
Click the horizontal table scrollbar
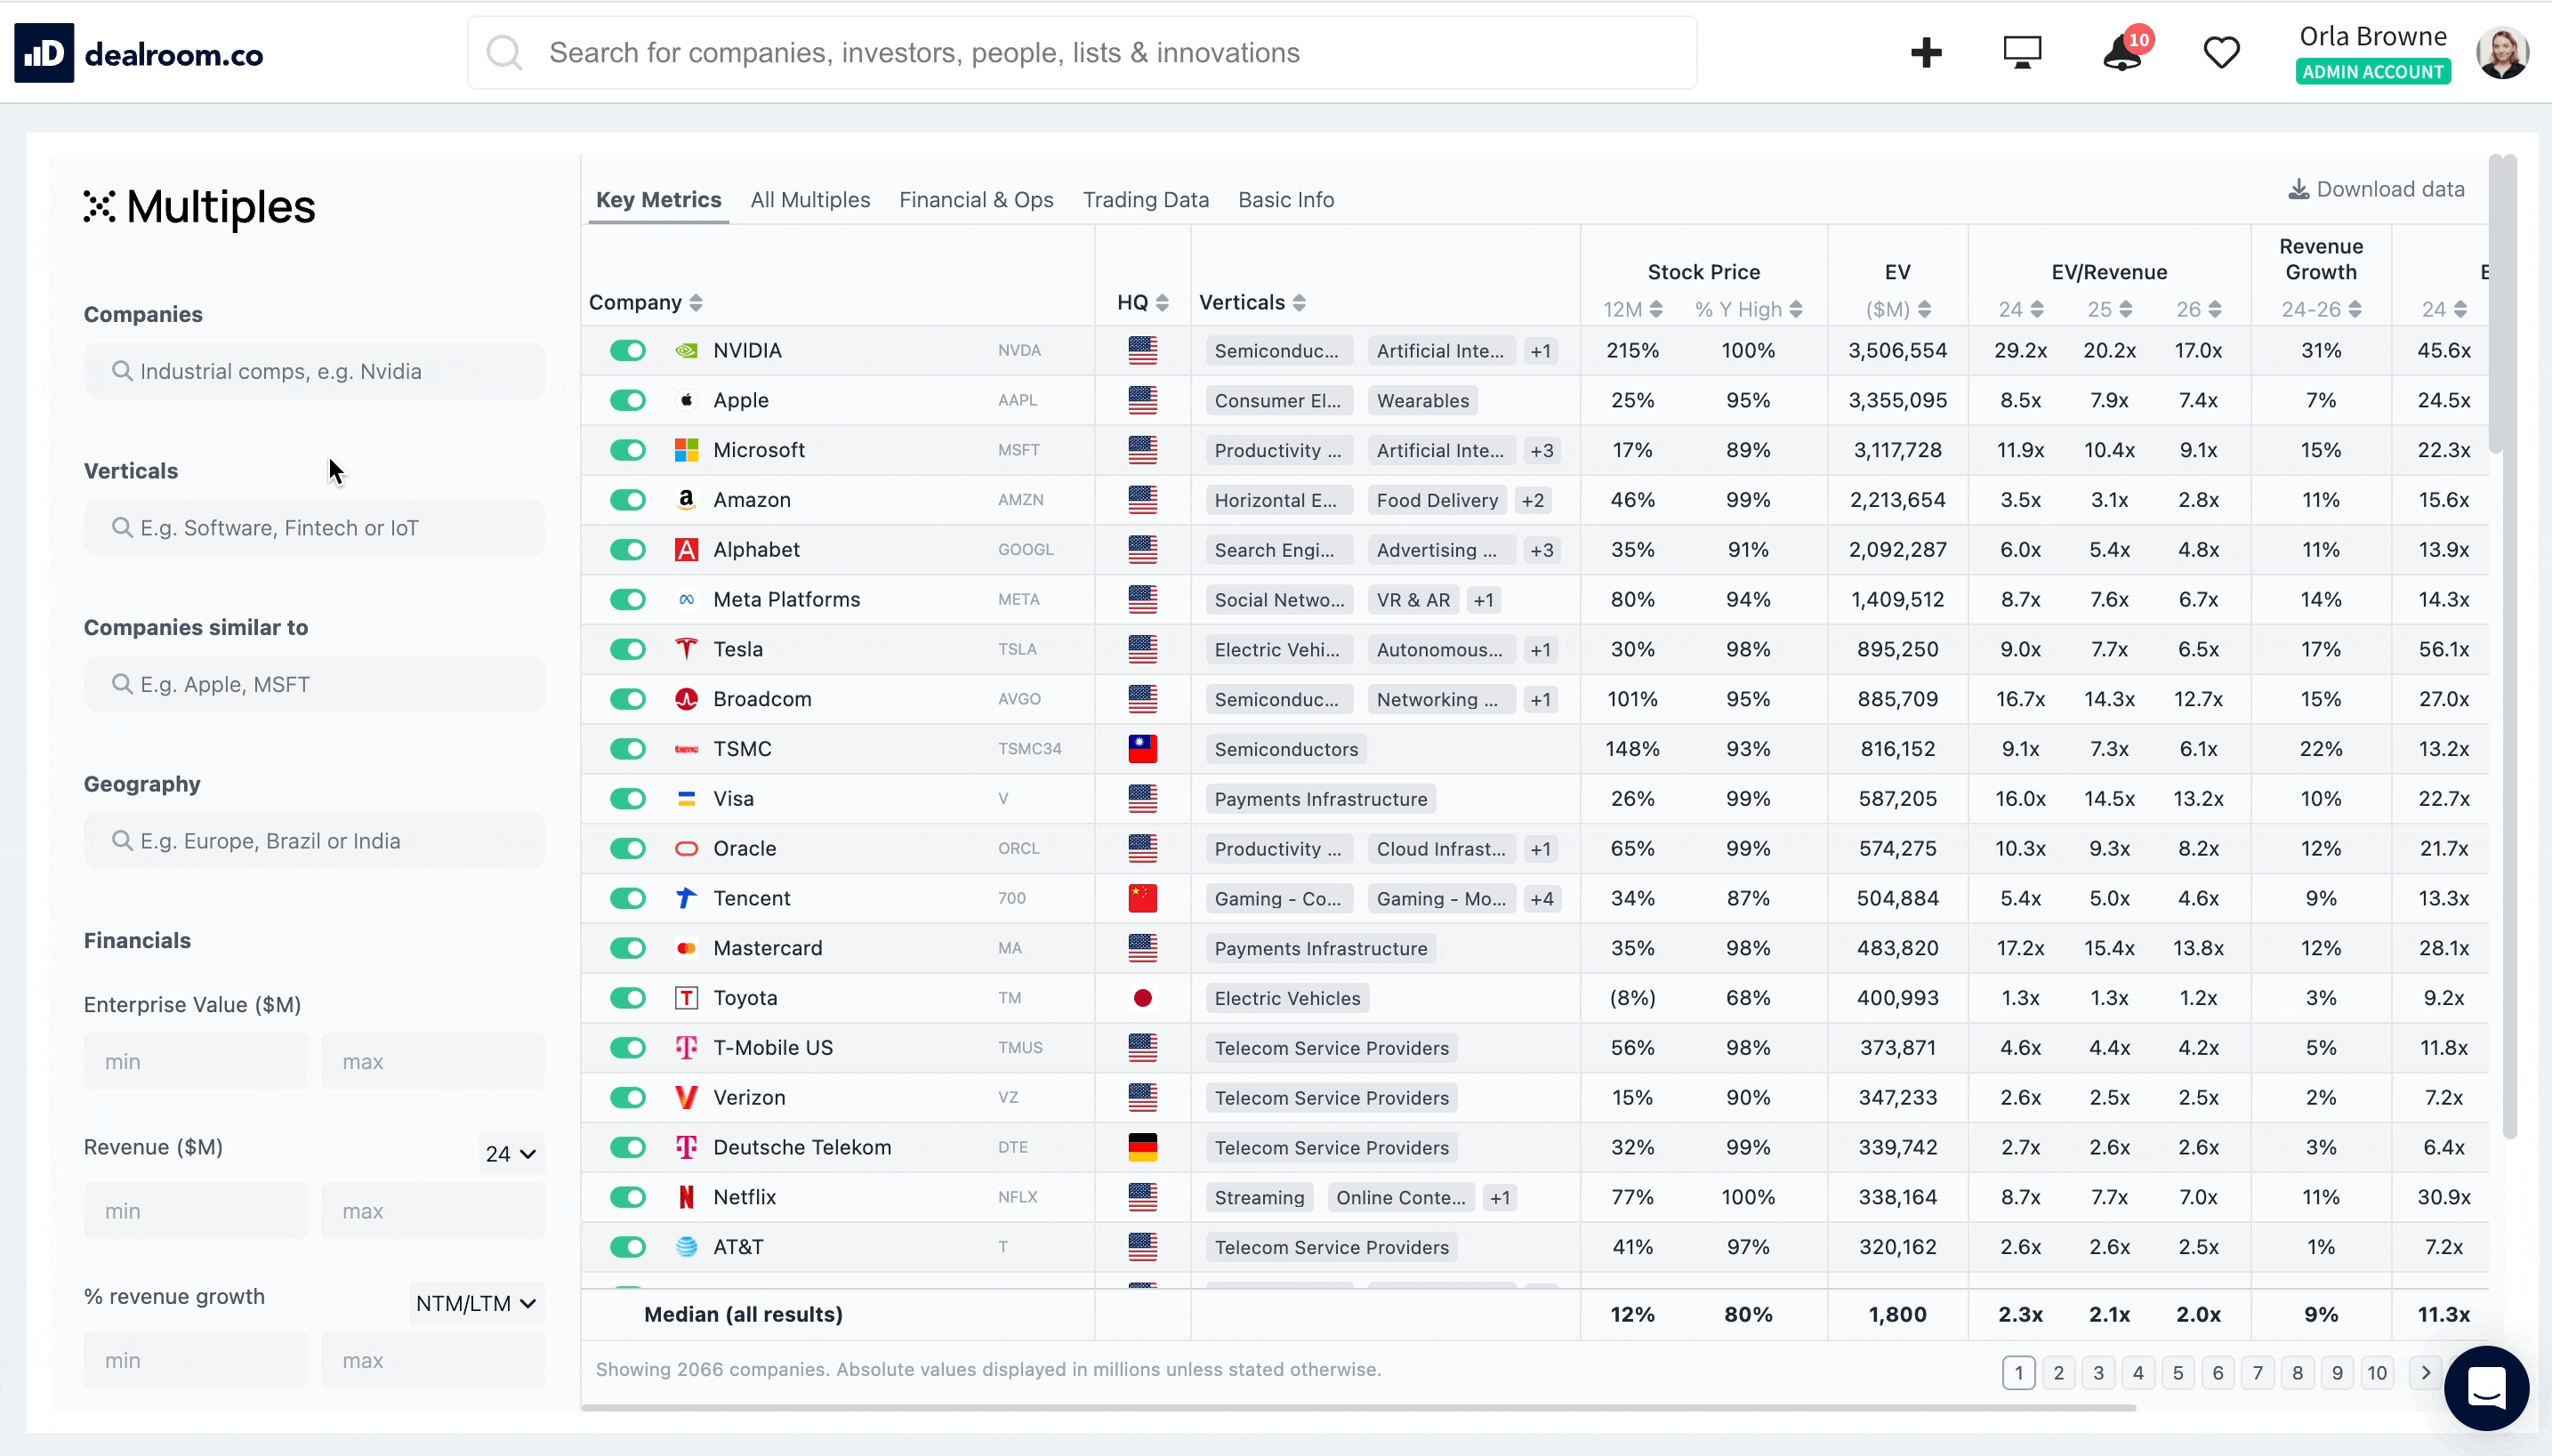pyautogui.click(x=1358, y=1407)
